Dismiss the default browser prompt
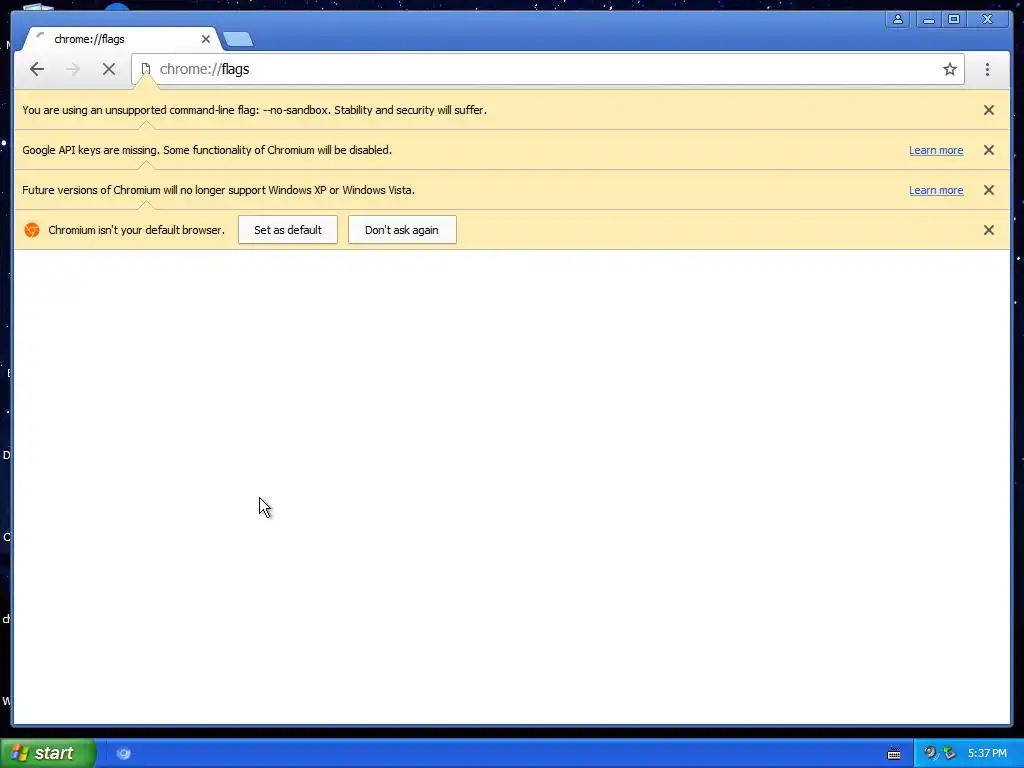 pyautogui.click(x=989, y=230)
